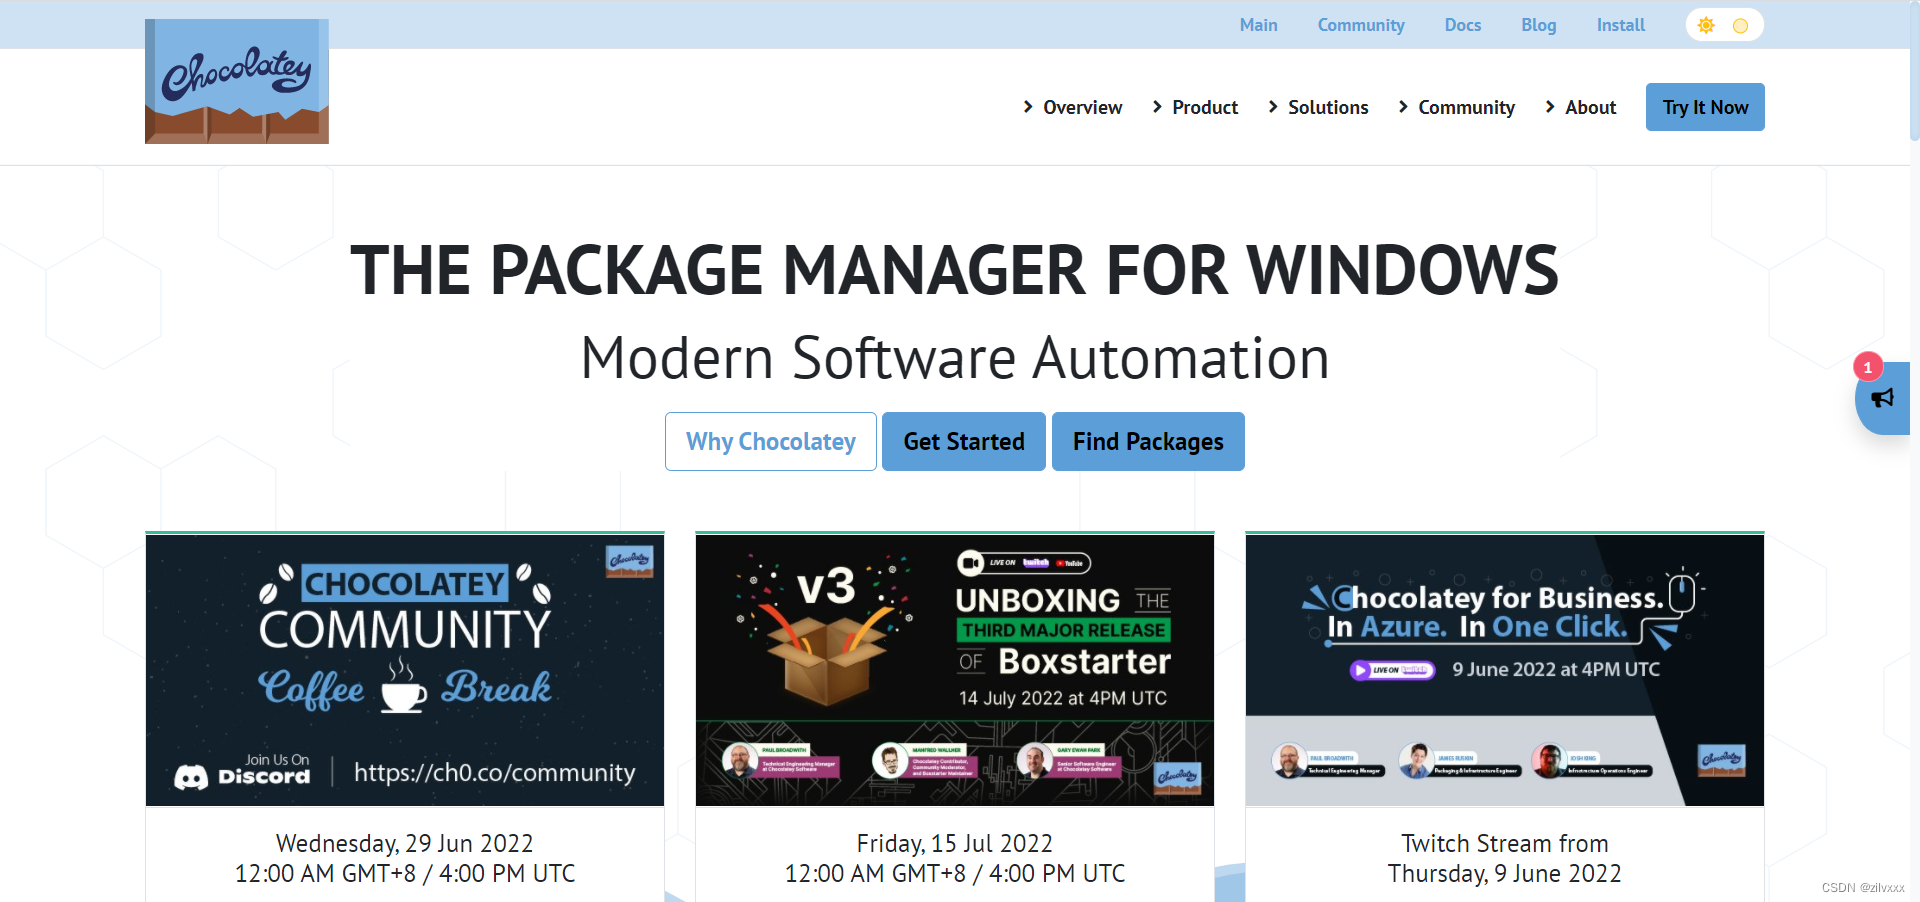The width and height of the screenshot is (1920, 902).
Task: Click the 'Friday, 15 Jul 2022' text
Action: coord(955,843)
